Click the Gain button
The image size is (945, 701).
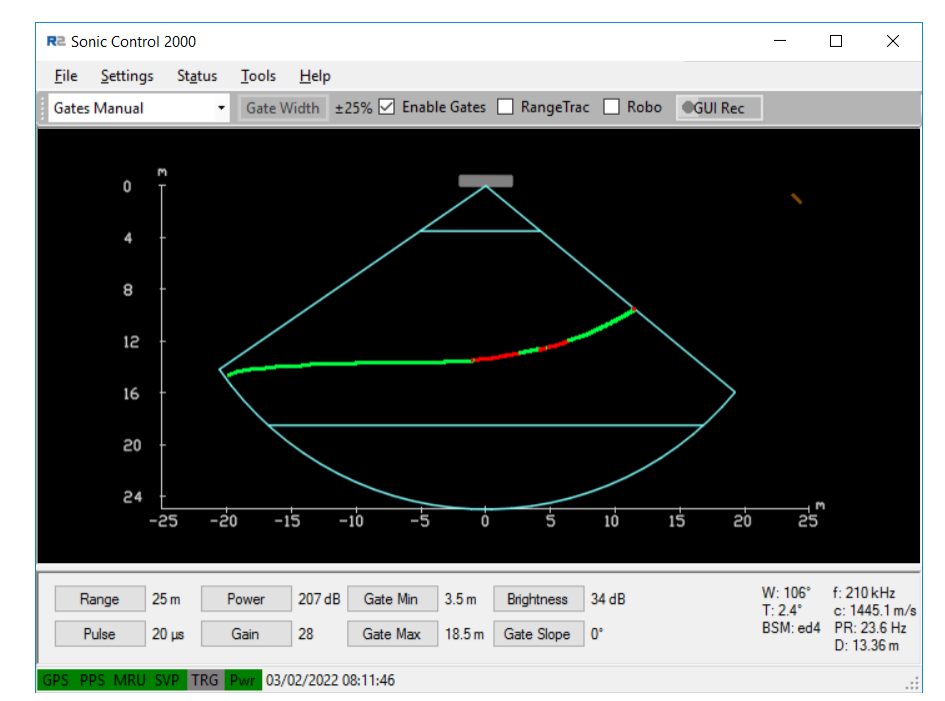(x=246, y=634)
